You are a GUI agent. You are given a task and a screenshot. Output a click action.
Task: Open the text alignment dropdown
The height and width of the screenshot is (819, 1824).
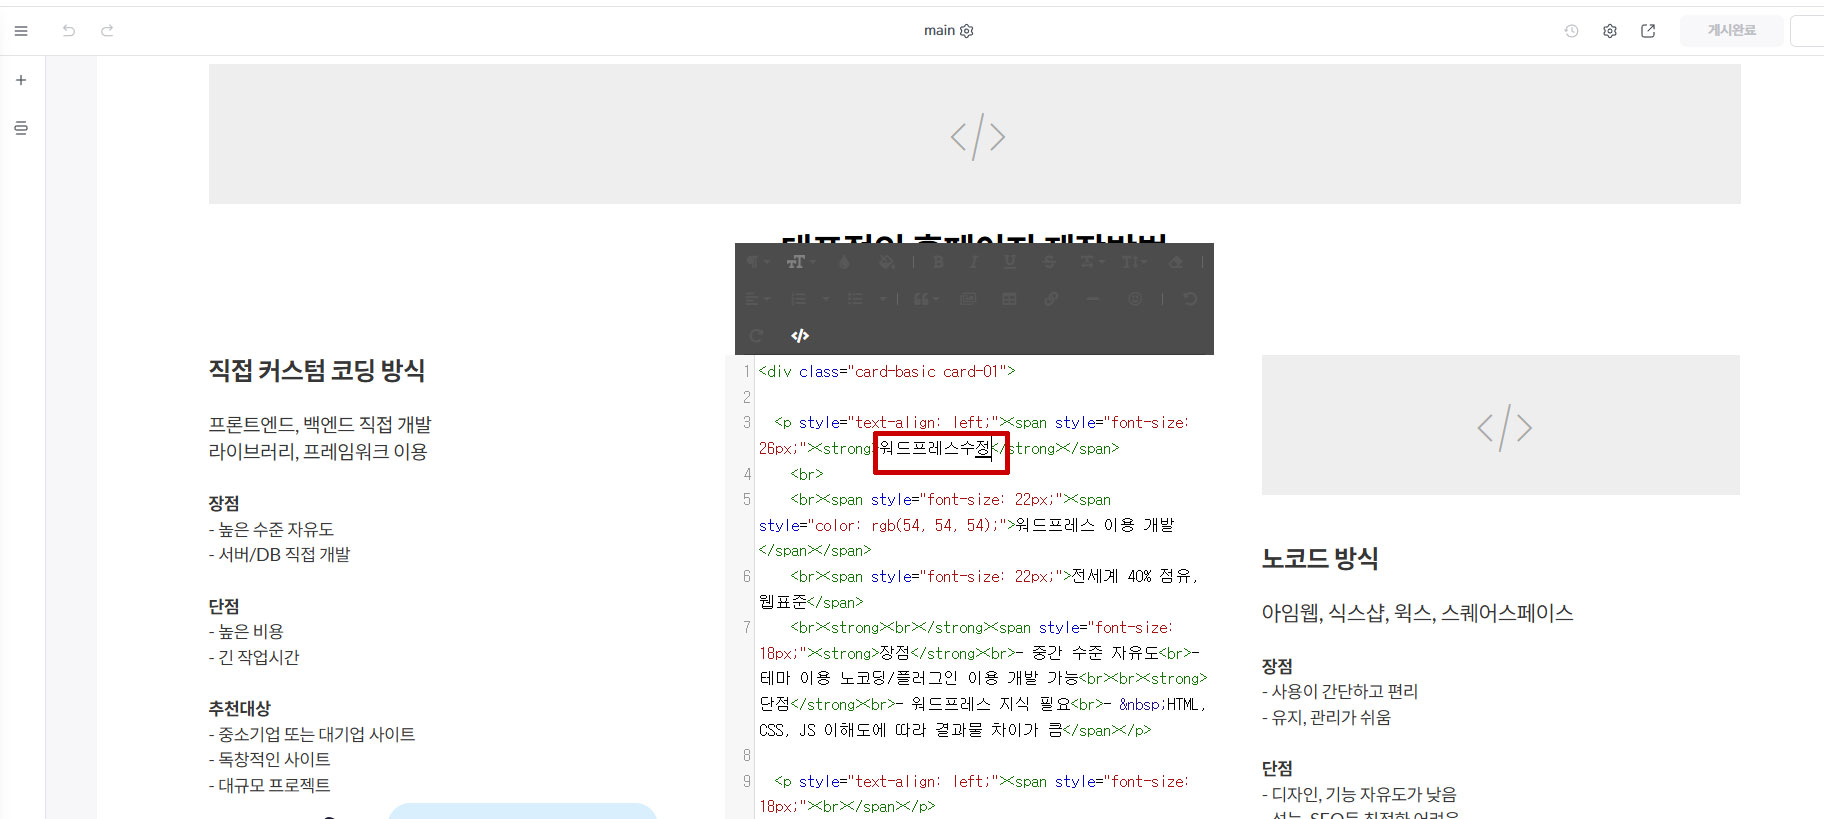(x=757, y=299)
